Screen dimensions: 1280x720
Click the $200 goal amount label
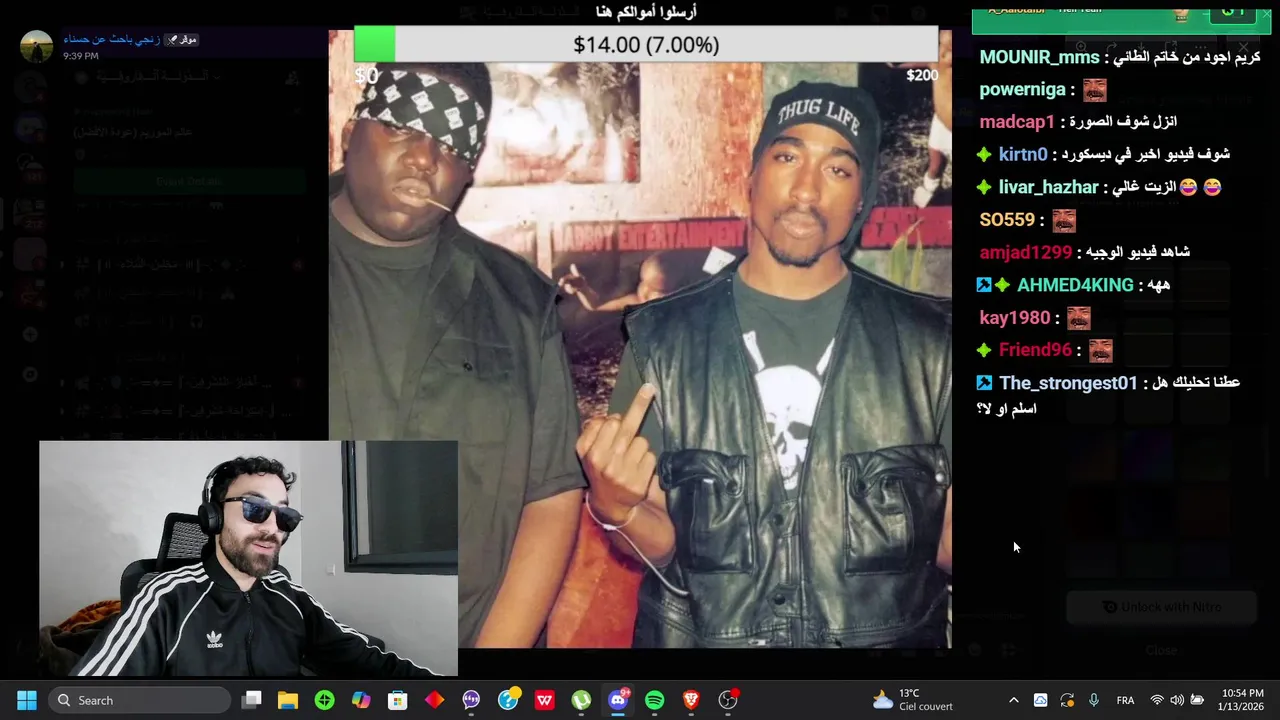click(922, 75)
